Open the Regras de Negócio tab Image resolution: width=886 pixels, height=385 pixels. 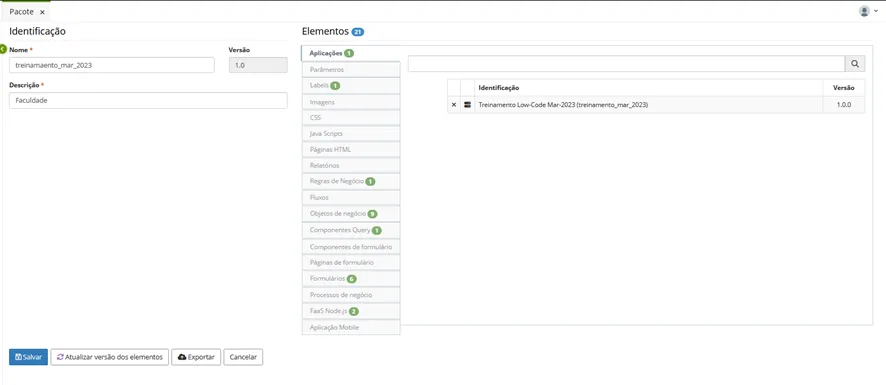point(351,181)
